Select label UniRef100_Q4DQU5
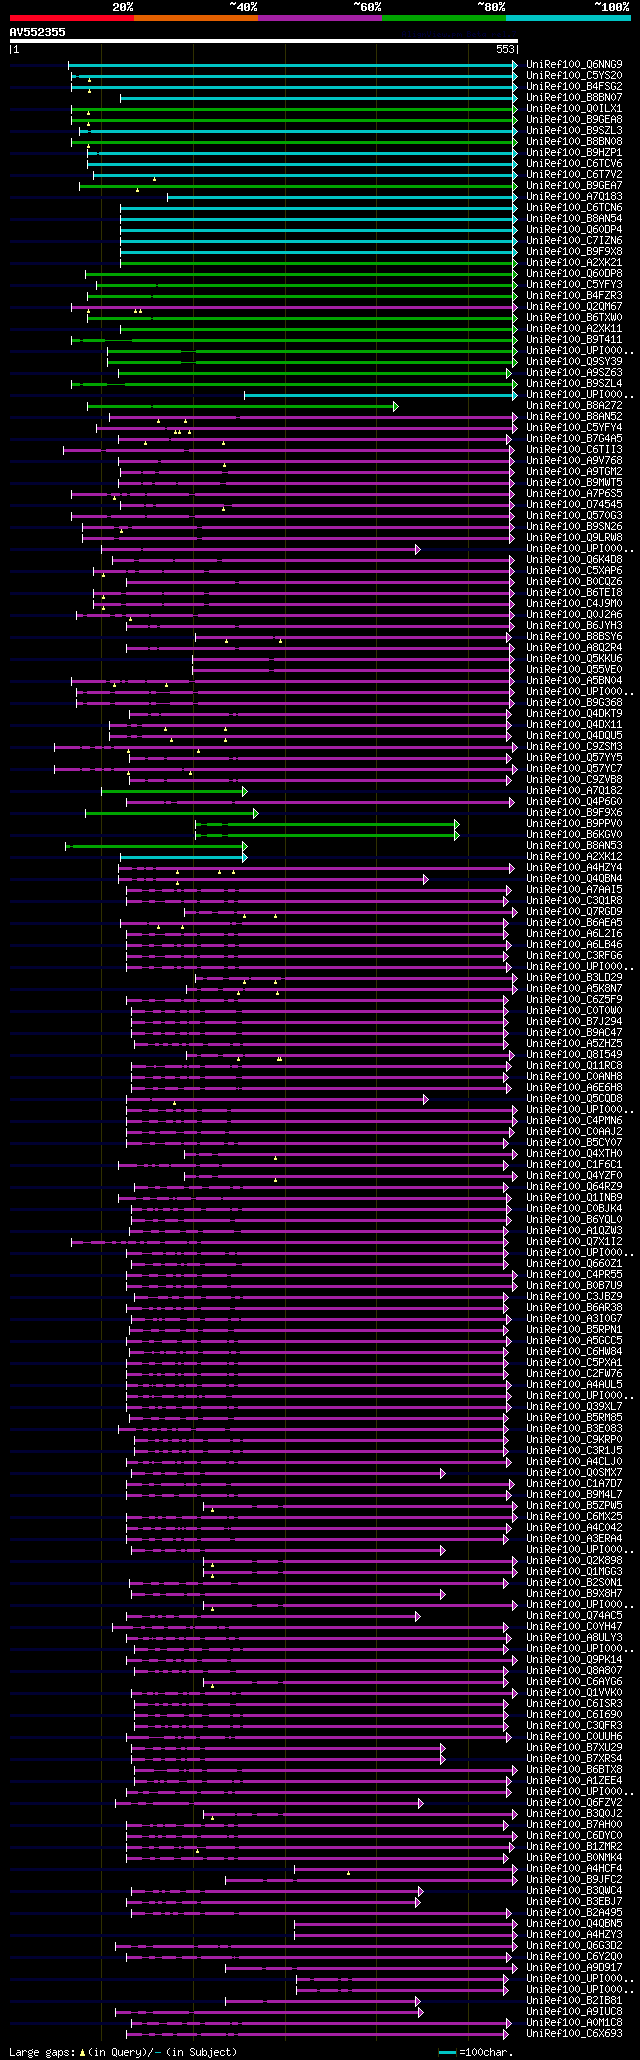The image size is (640, 2060). pyautogui.click(x=574, y=736)
